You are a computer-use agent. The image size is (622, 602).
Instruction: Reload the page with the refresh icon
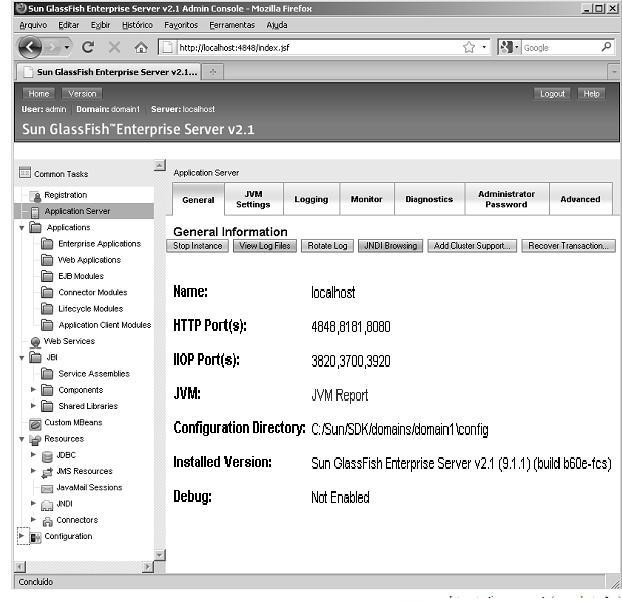(88, 47)
